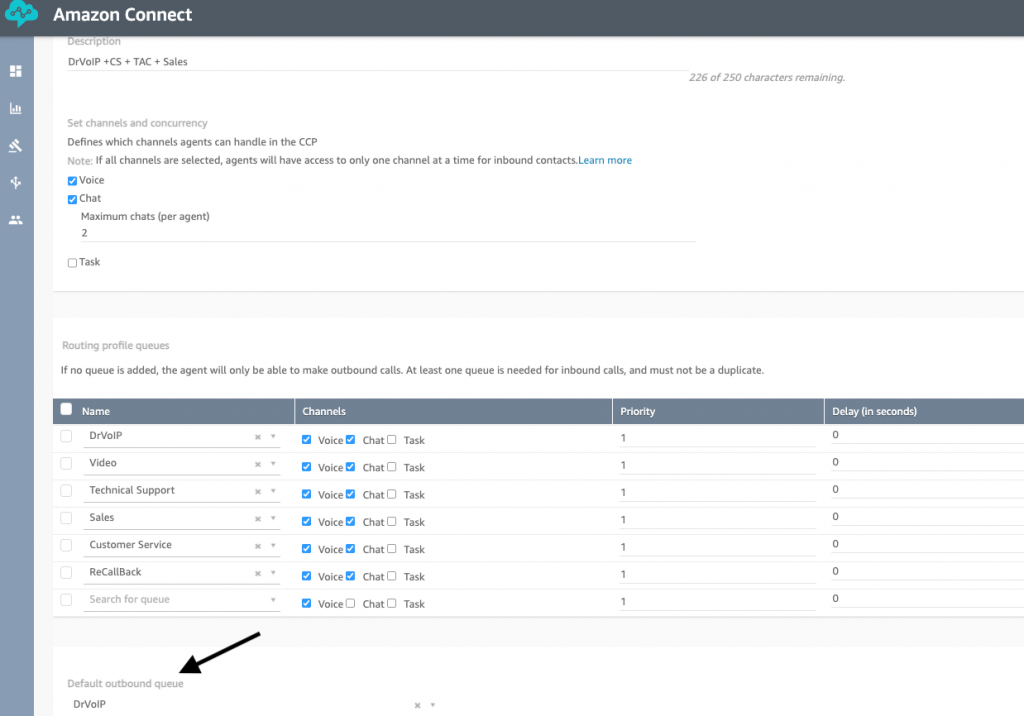Expand the Technical Support queue dropdown
Screen dimensions: 1024x716
tap(273, 491)
